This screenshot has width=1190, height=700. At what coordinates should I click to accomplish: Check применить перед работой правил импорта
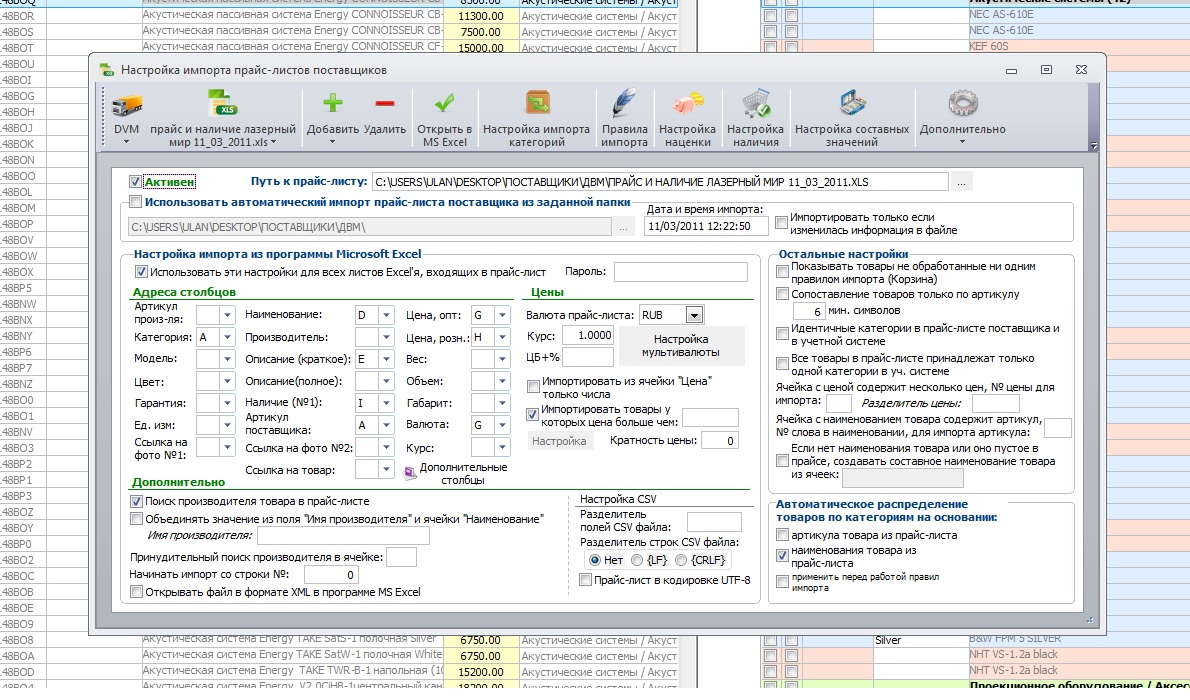click(x=782, y=582)
